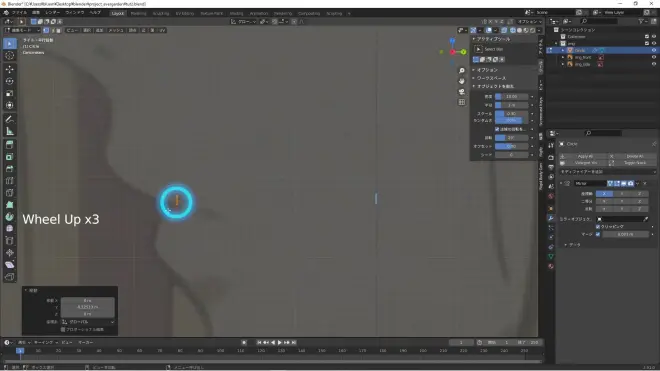Toggle the 法線で回転 checkbox in the sidebar
The width and height of the screenshot is (660, 371).
click(x=497, y=129)
